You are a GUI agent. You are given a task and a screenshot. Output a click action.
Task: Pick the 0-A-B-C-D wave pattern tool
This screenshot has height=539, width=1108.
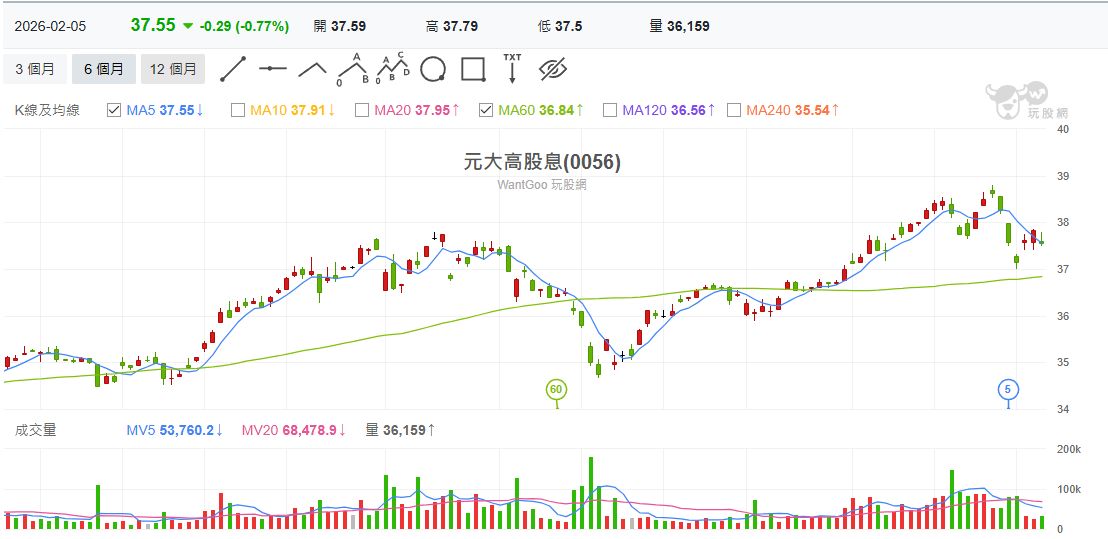click(392, 69)
